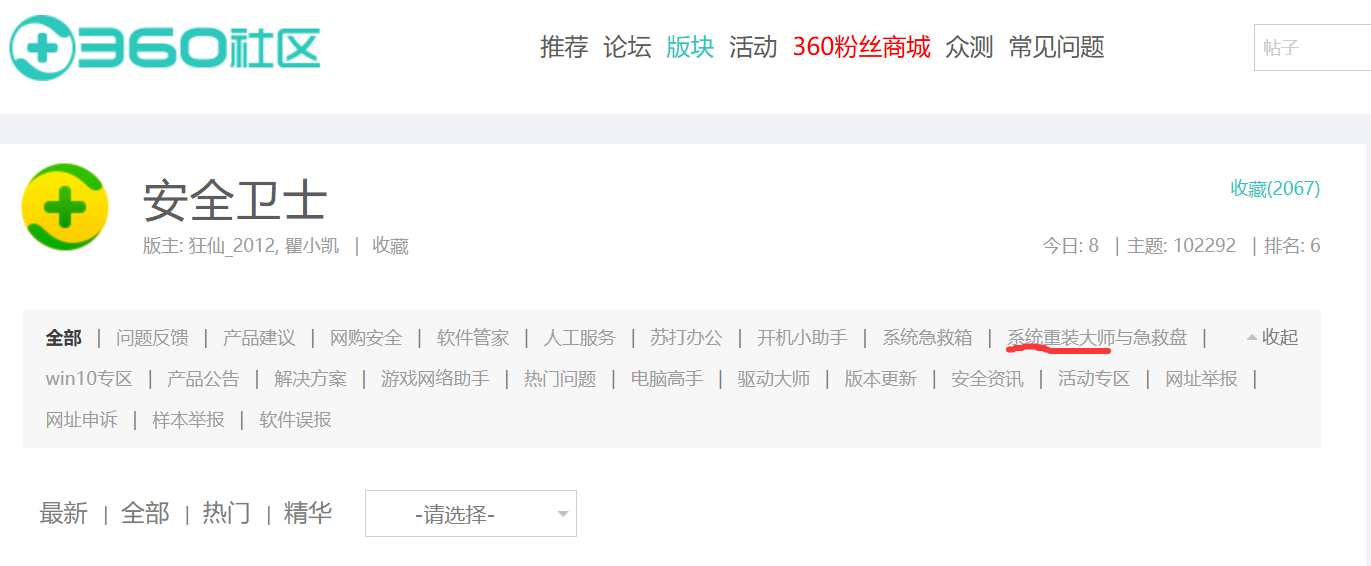Select the win10专区 category
The height and width of the screenshot is (566, 1371).
[89, 379]
